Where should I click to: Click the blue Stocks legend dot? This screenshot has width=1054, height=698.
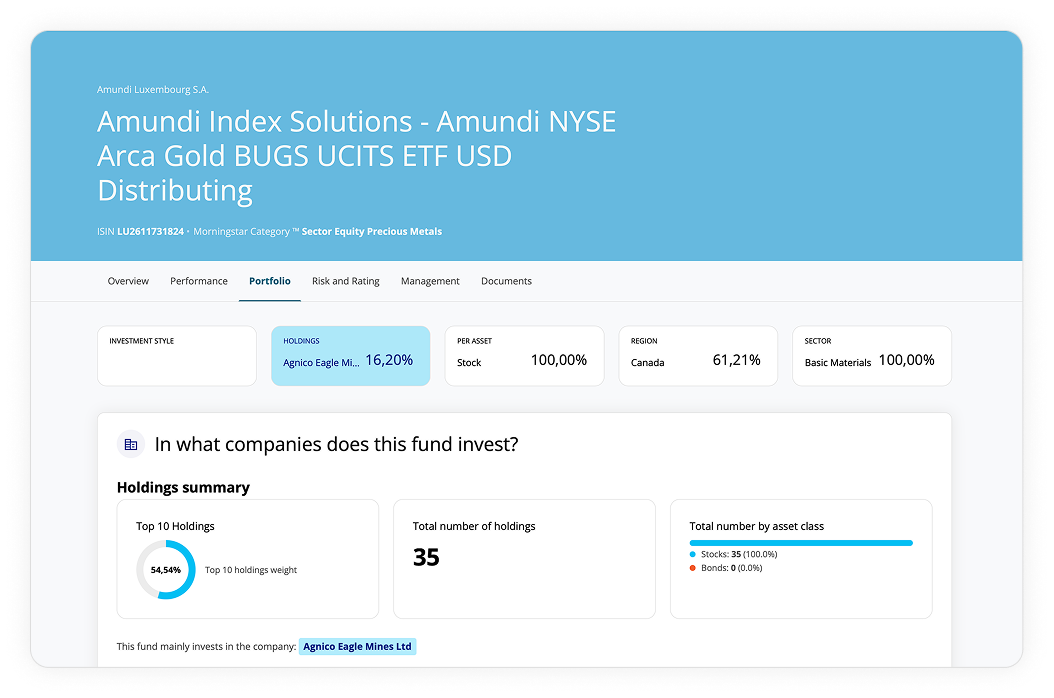tap(693, 554)
